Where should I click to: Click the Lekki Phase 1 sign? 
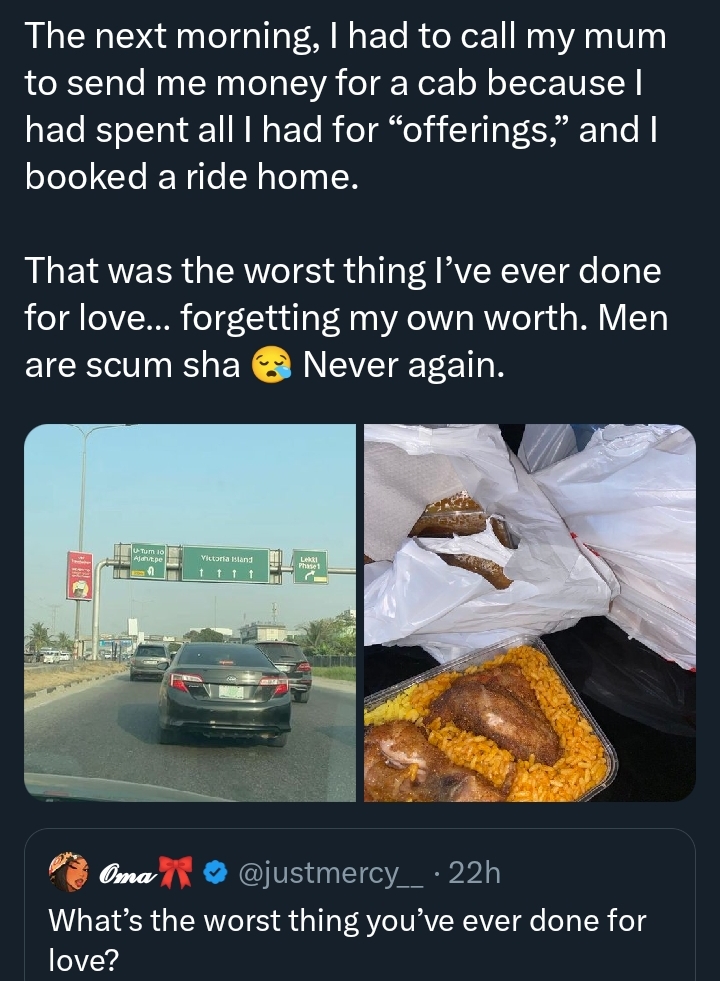coord(308,564)
